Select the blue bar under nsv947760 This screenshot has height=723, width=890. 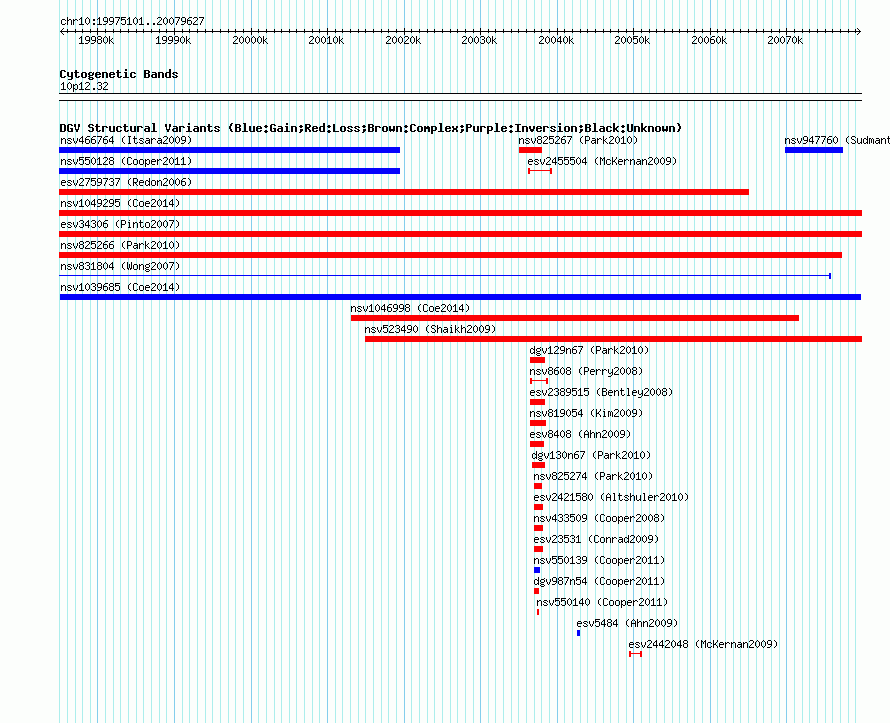(x=814, y=150)
